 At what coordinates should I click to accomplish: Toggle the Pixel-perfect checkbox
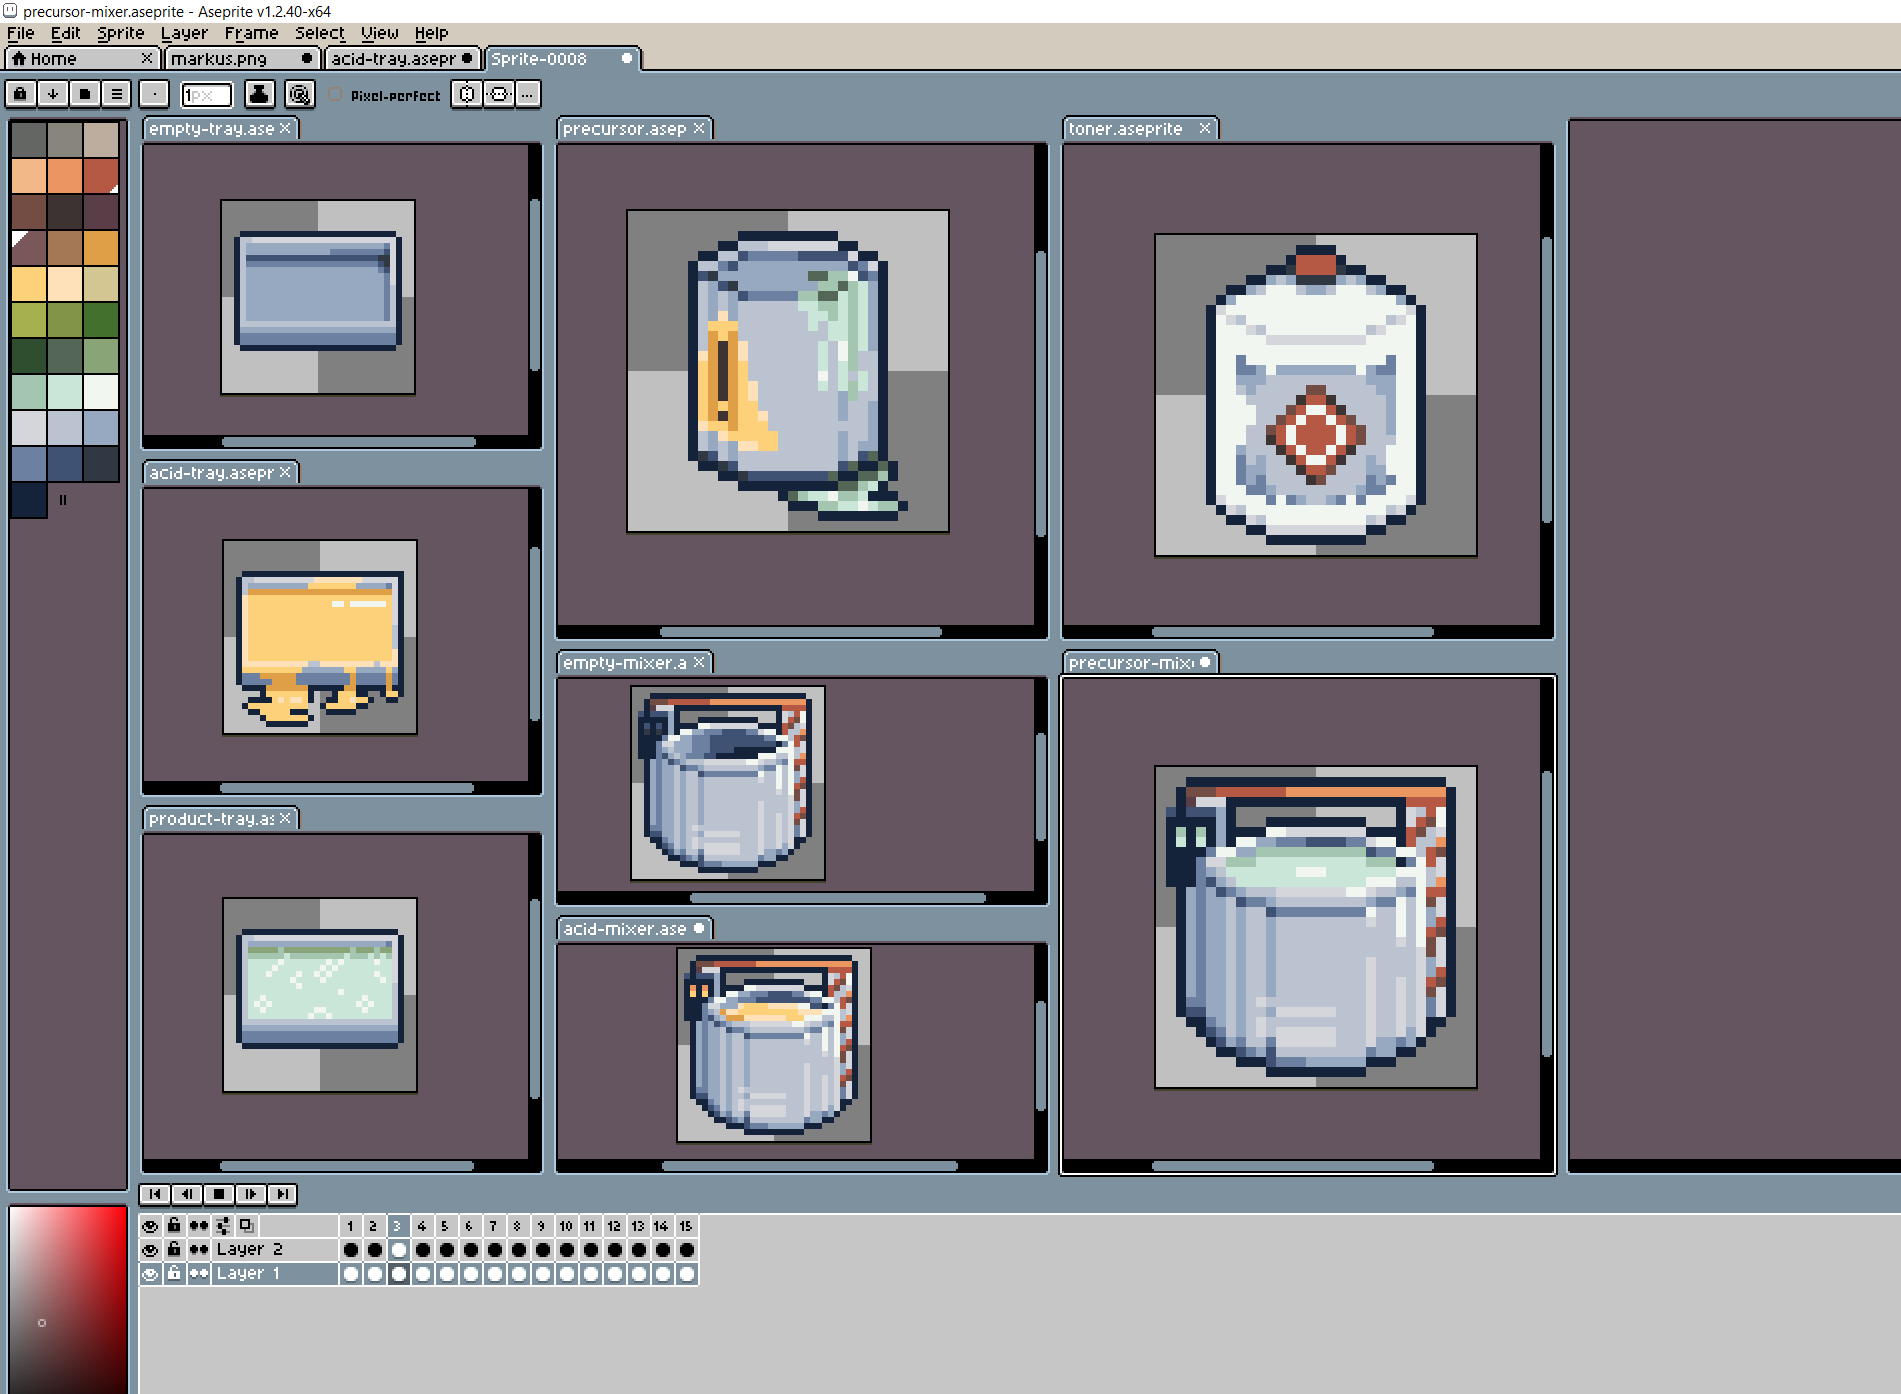coord(335,94)
